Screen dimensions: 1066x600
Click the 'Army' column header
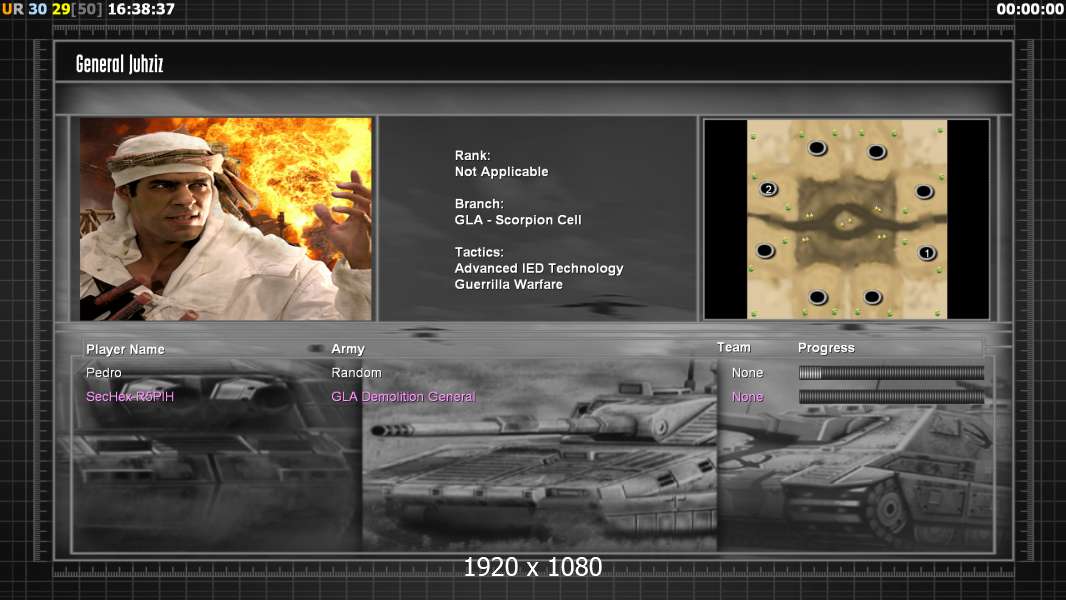(x=348, y=349)
